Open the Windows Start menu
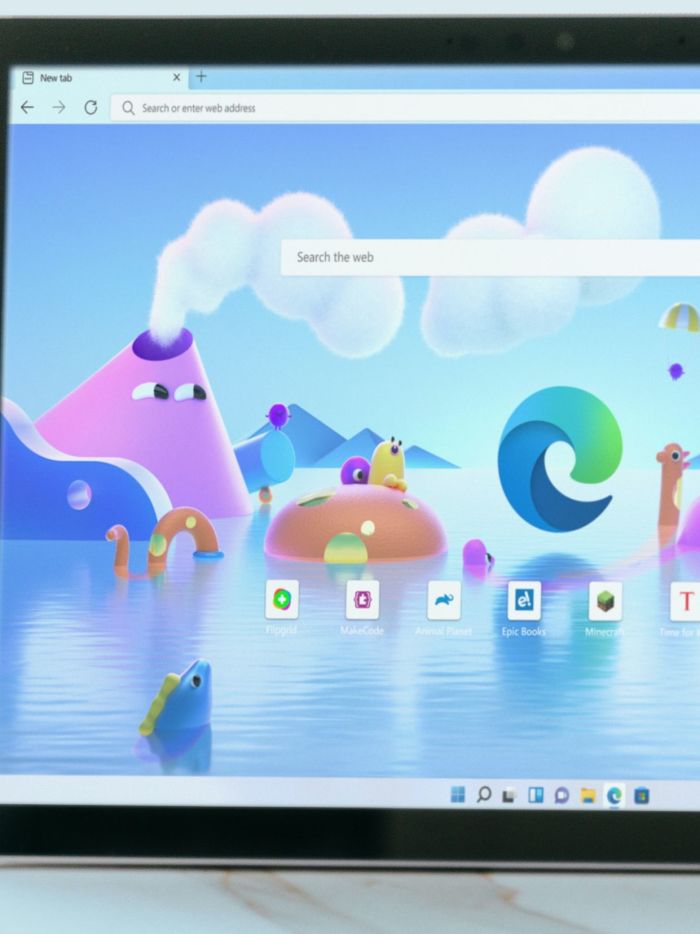Image resolution: width=700 pixels, height=934 pixels. [458, 795]
